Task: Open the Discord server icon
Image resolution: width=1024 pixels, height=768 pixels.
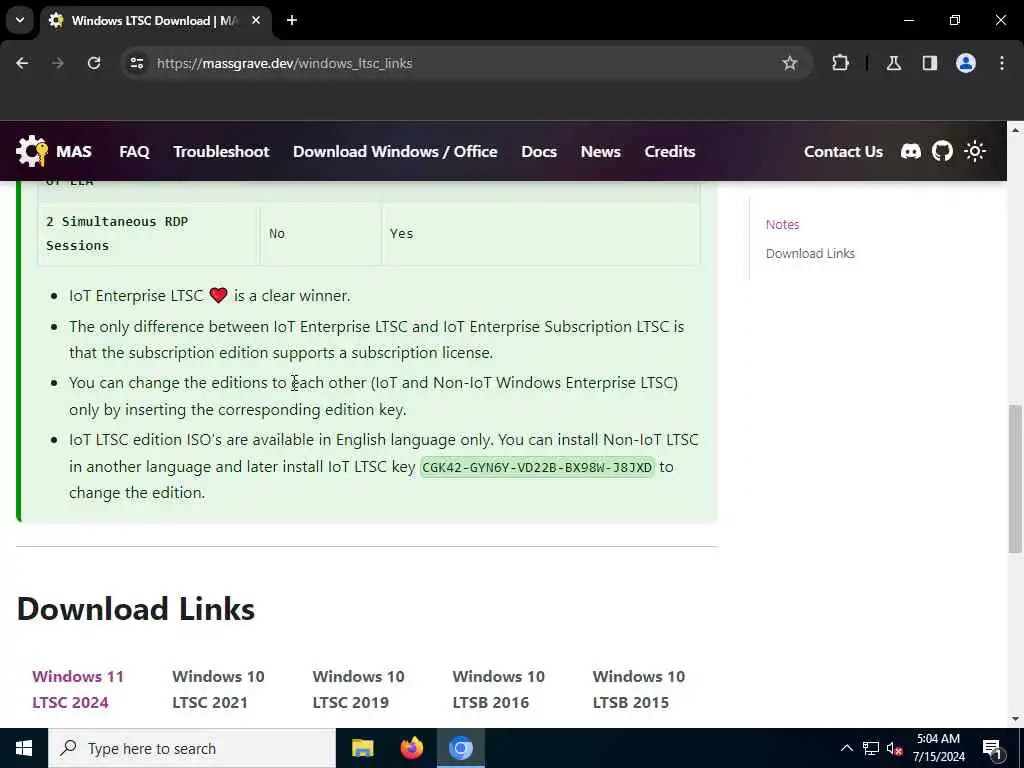Action: click(x=910, y=152)
